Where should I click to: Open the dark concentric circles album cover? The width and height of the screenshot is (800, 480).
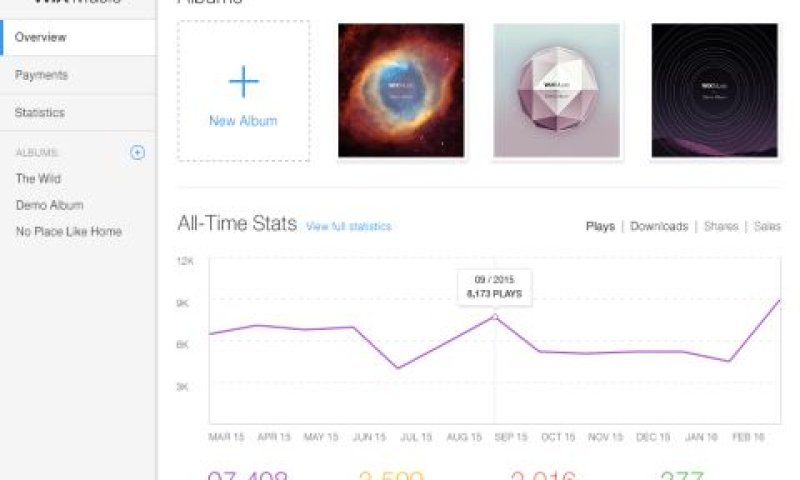tap(714, 90)
